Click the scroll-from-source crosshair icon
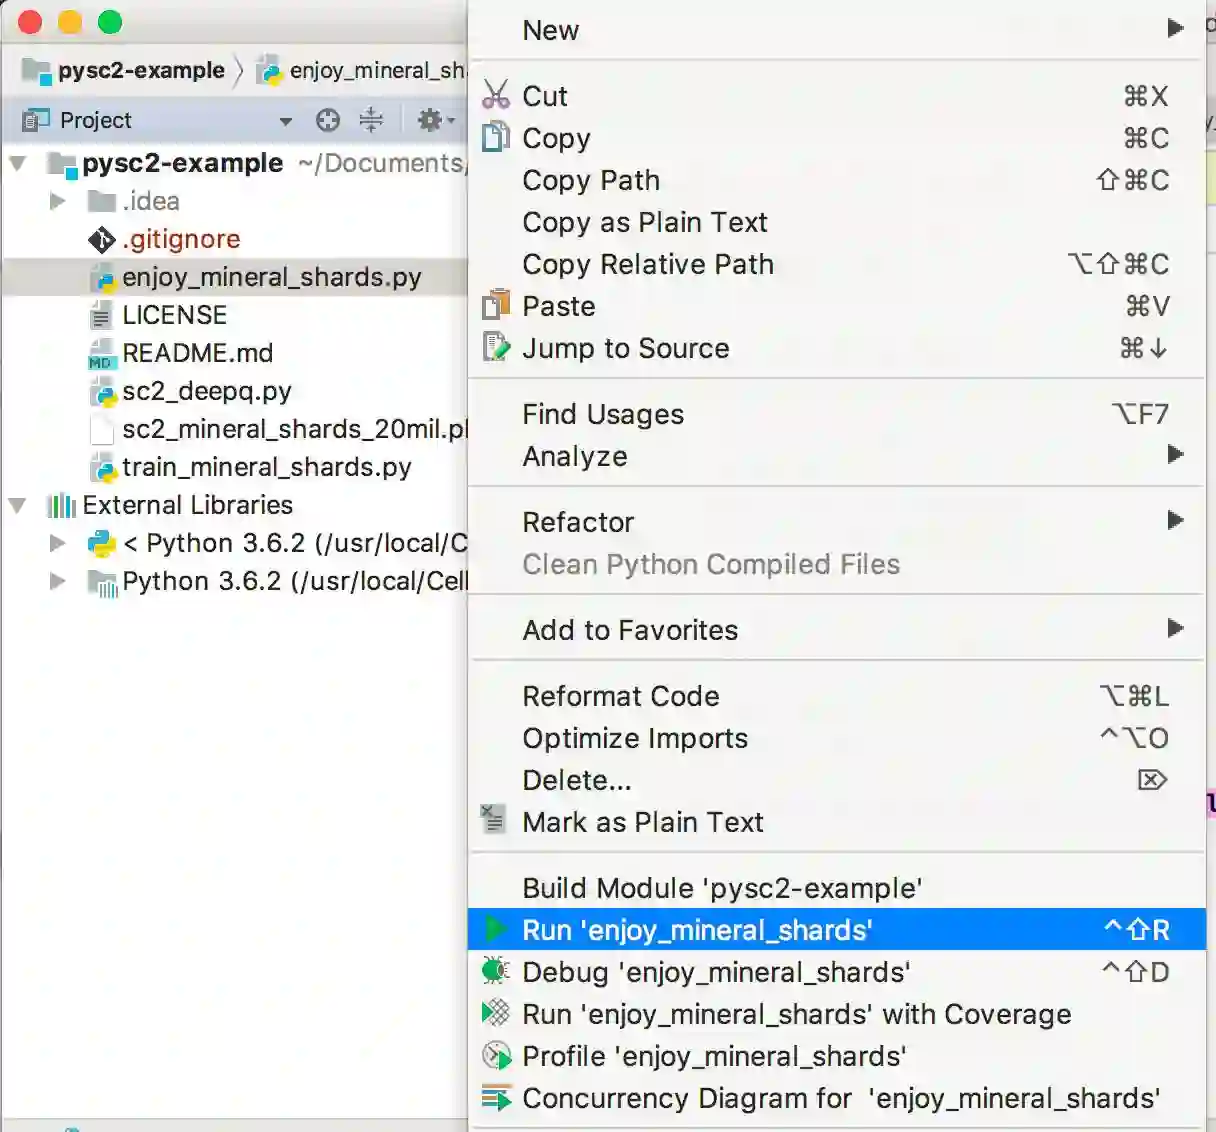Viewport: 1216px width, 1132px height. 328,121
